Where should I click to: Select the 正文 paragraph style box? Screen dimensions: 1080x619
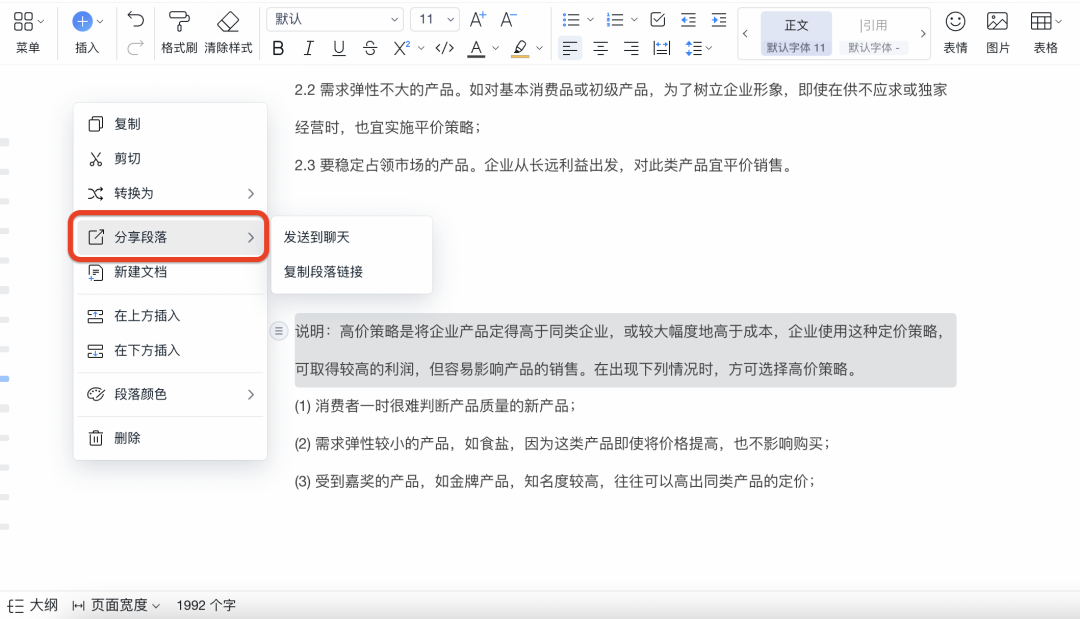click(796, 33)
